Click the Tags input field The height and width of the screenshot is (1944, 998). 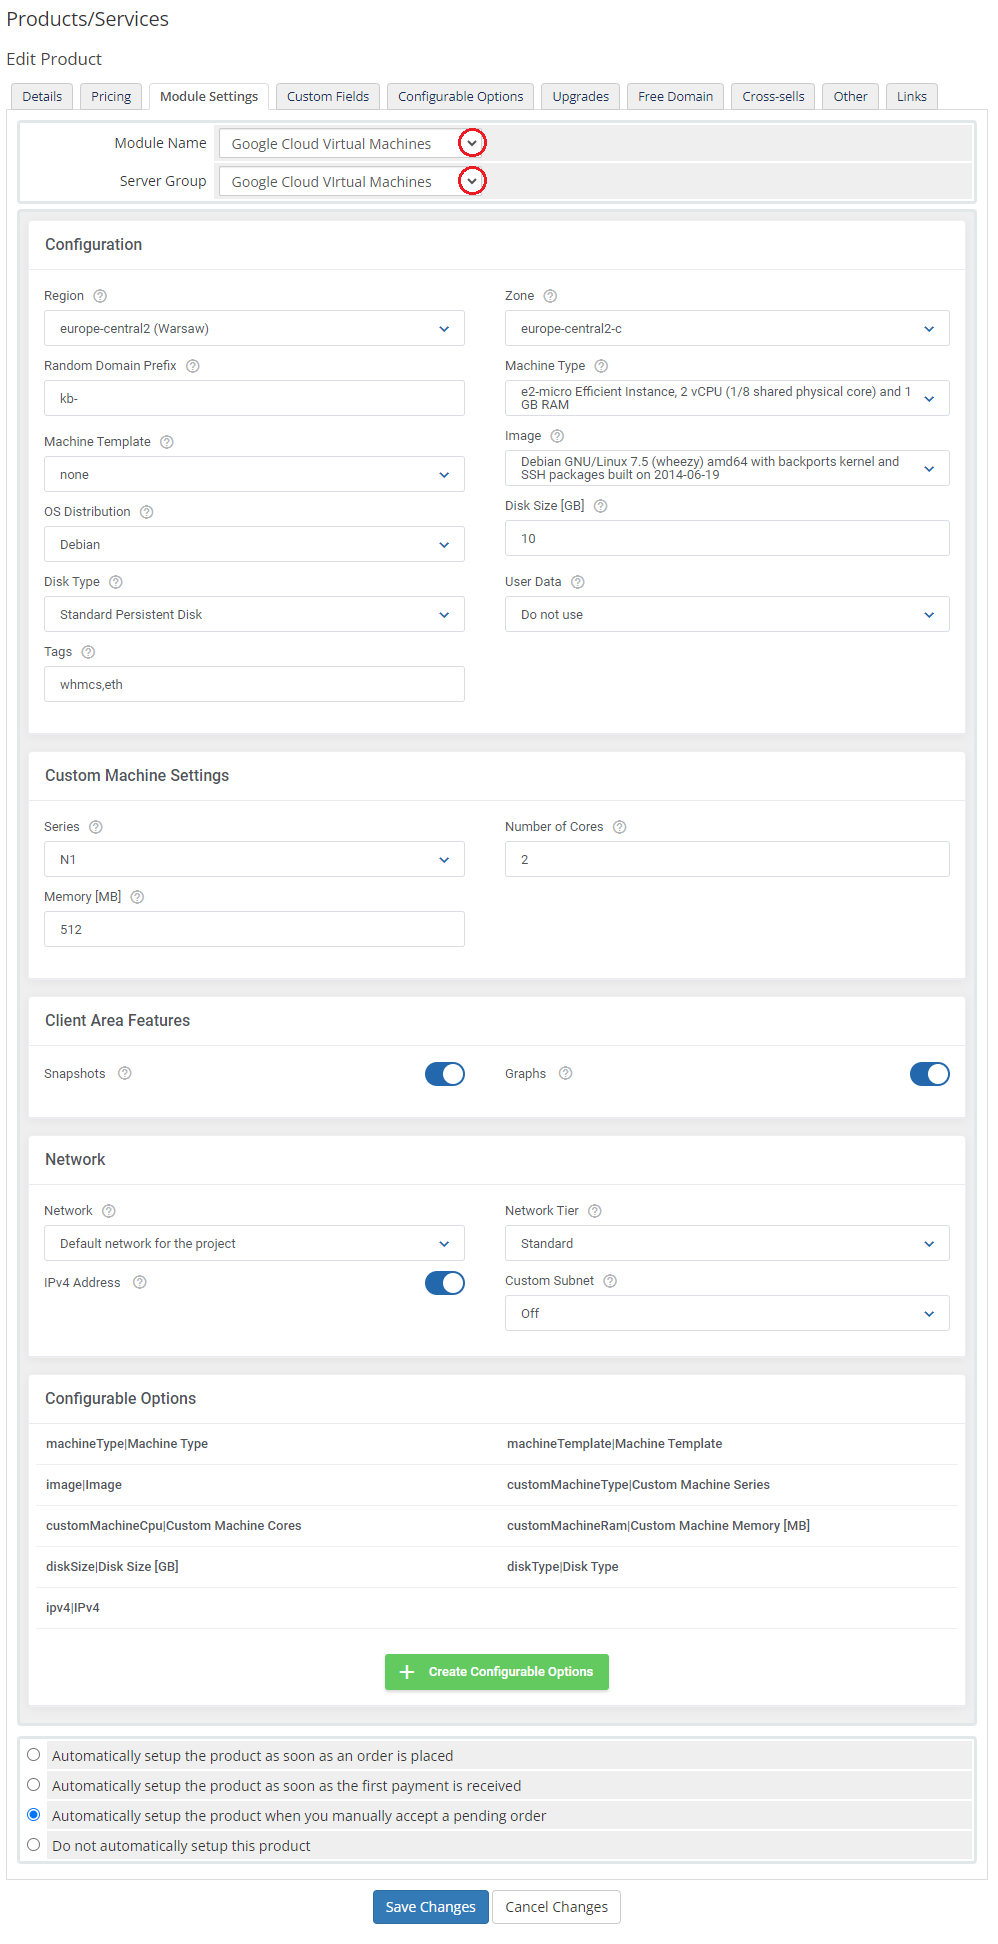click(x=254, y=684)
